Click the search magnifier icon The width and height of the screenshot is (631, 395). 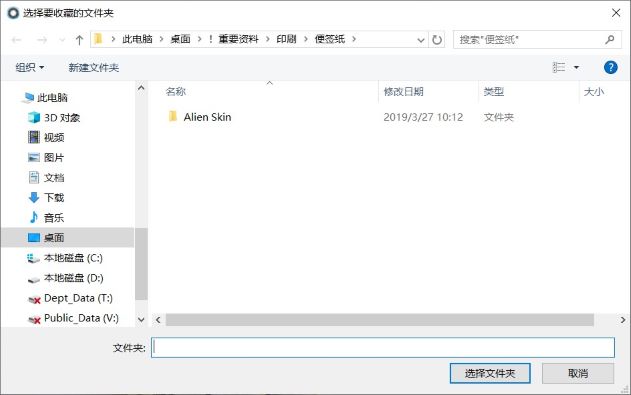610,39
